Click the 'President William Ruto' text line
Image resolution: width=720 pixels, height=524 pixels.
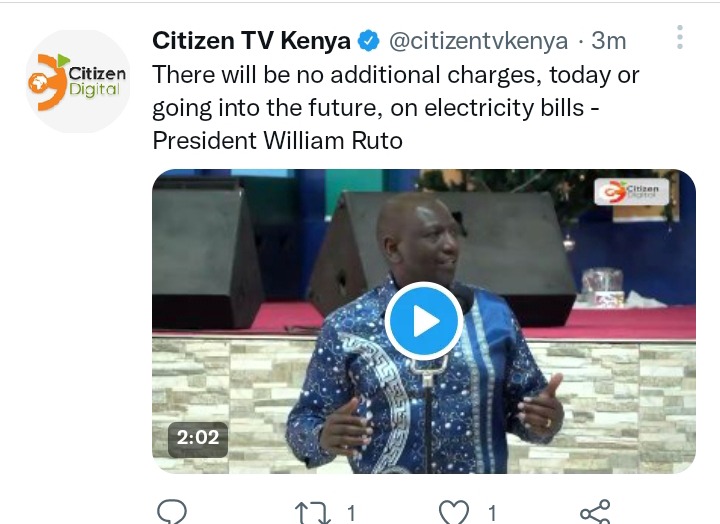[x=277, y=141]
